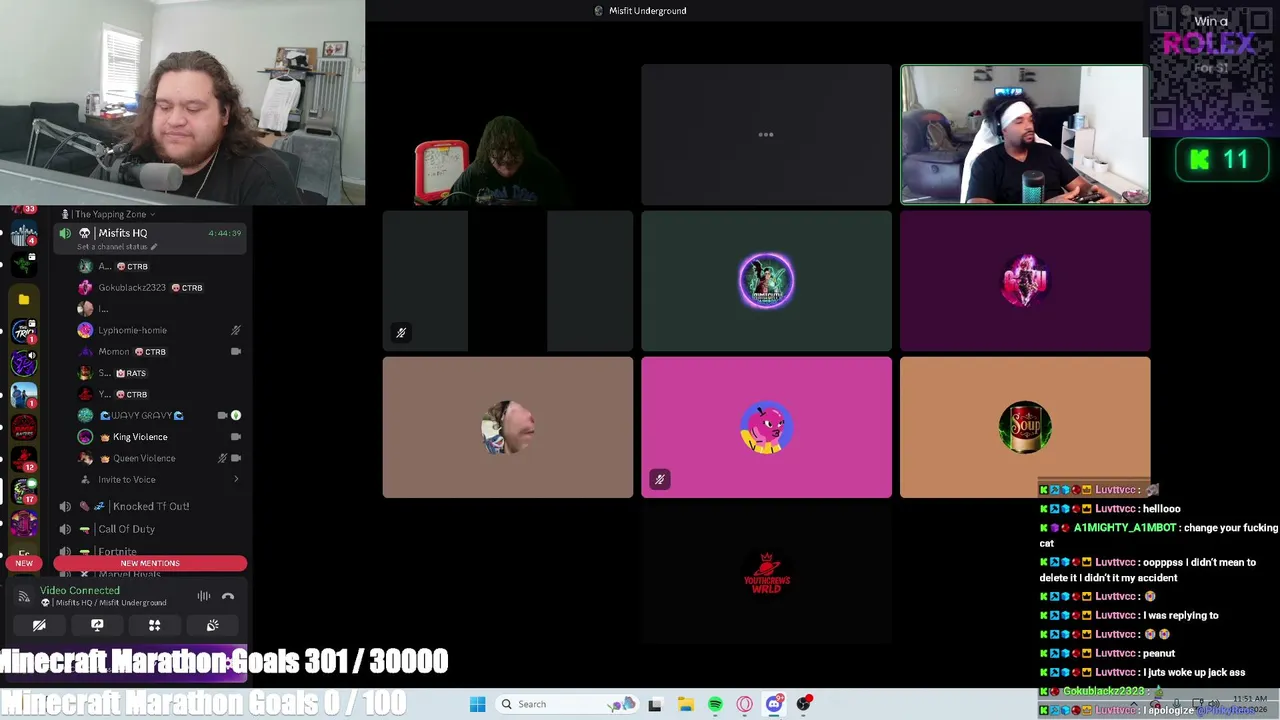
Task: Select the Youthcrews WRLD avatar tile
Action: [766, 573]
